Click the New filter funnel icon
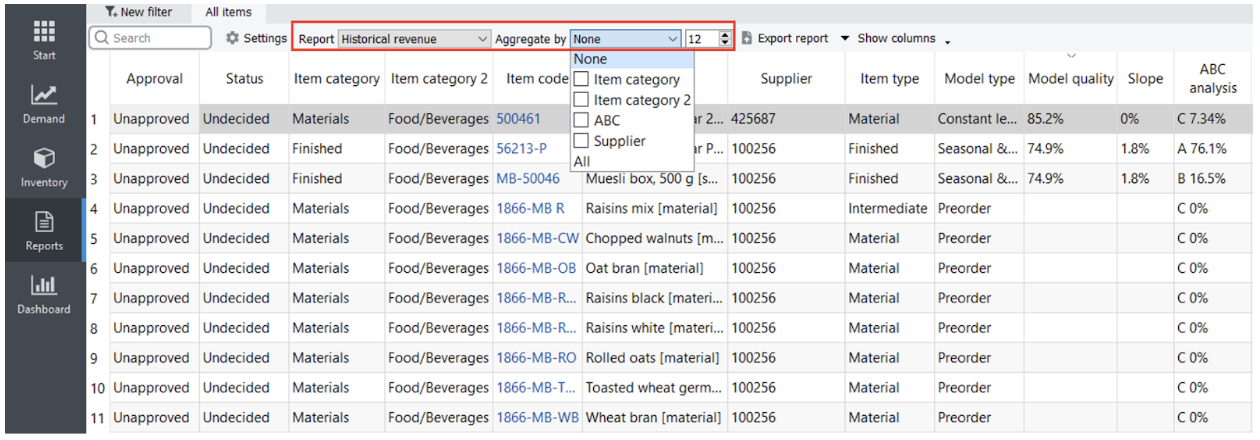Screen dimensions: 1260x440 point(111,12)
